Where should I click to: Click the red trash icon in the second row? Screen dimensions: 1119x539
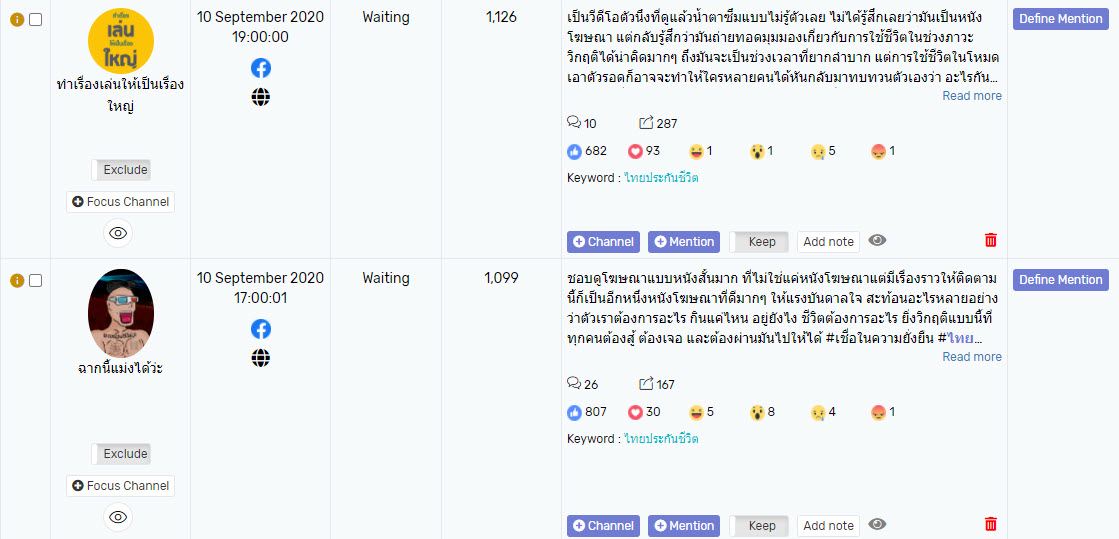990,524
